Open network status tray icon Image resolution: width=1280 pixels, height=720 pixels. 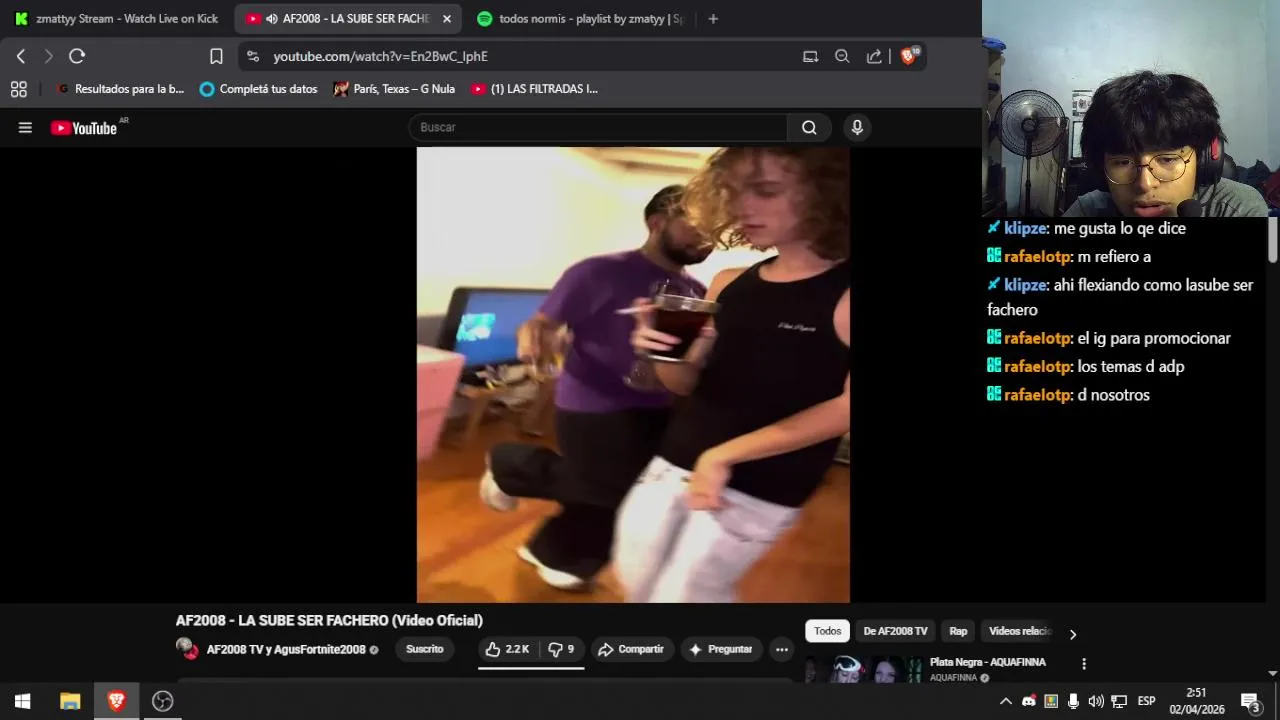[1119, 701]
